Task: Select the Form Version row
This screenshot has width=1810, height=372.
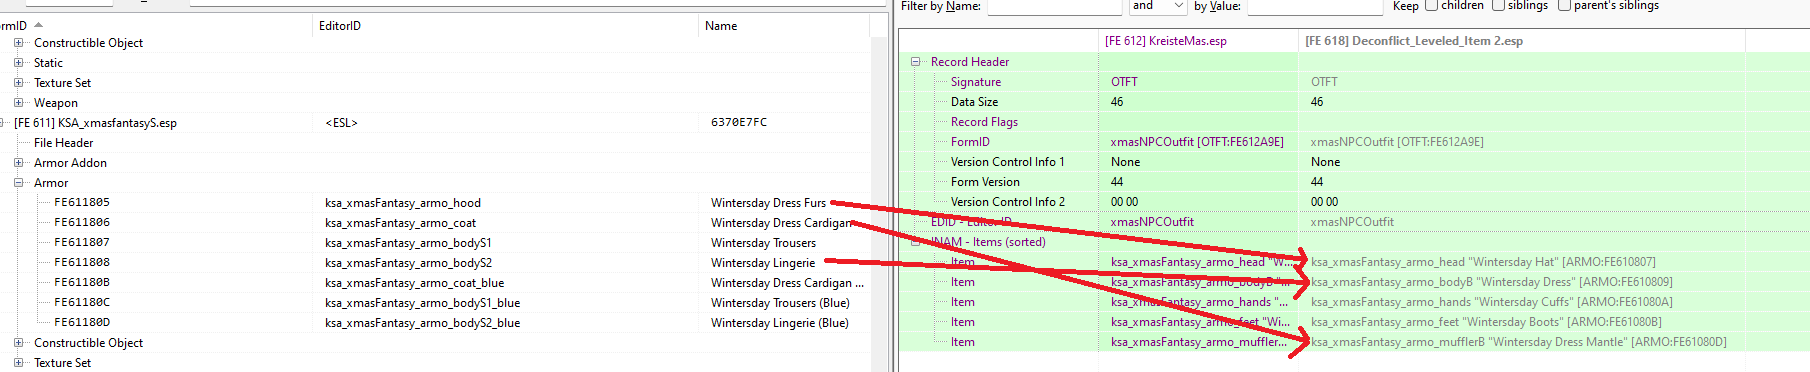Action: point(985,182)
